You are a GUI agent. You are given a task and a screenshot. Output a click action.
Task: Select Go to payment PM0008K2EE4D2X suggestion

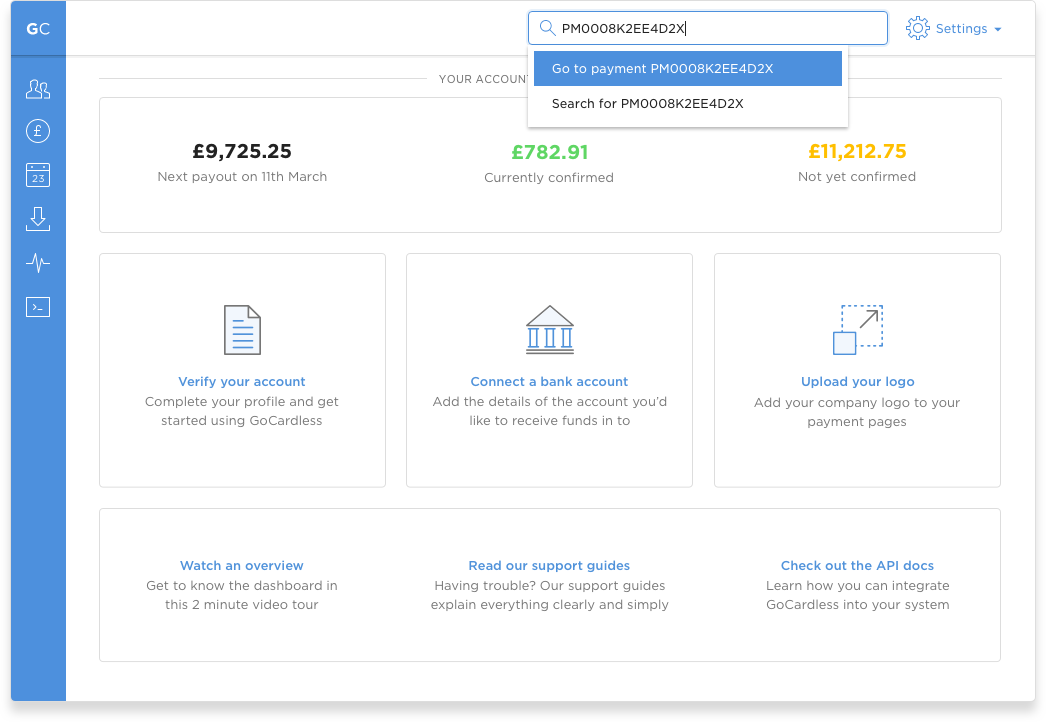click(x=688, y=69)
